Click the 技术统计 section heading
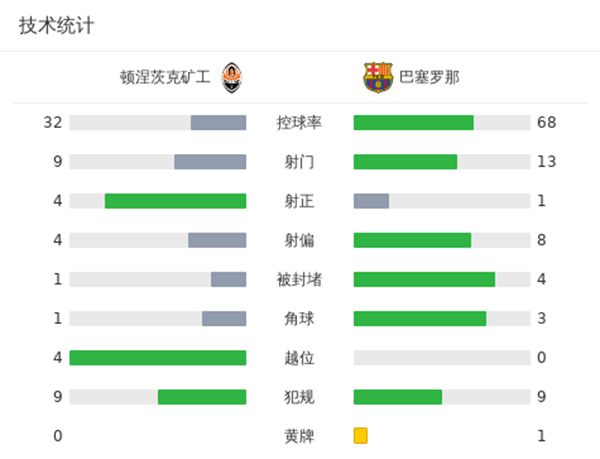 (57, 26)
